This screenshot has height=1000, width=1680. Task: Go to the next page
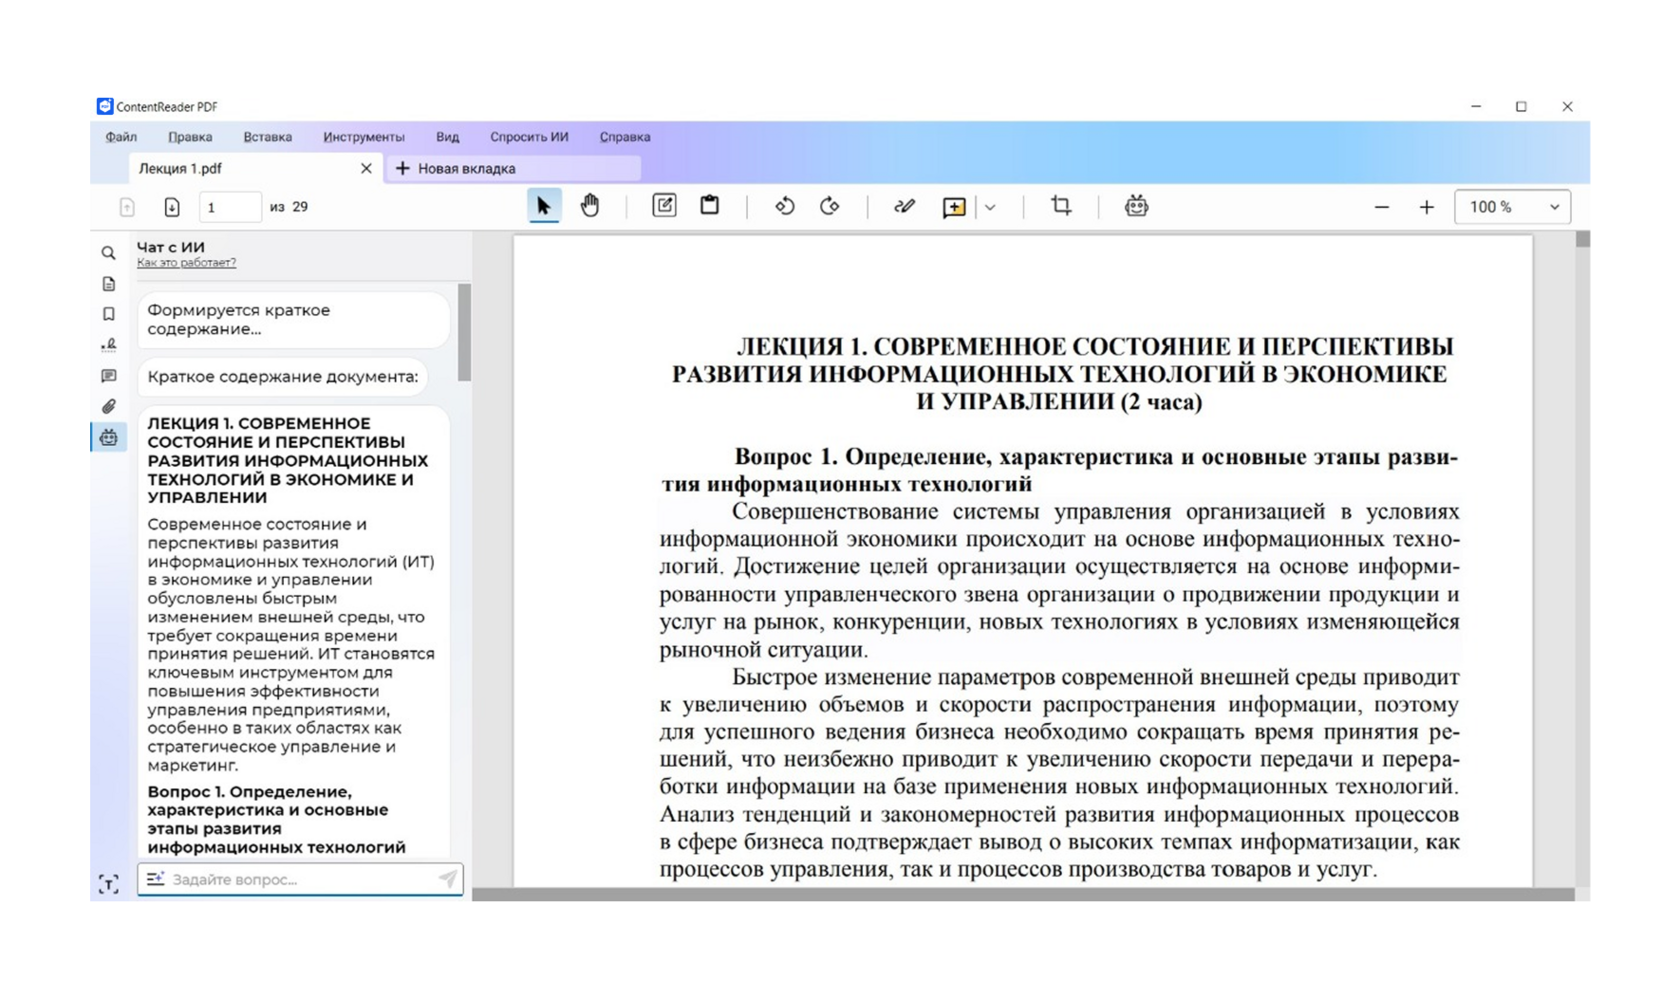point(172,207)
